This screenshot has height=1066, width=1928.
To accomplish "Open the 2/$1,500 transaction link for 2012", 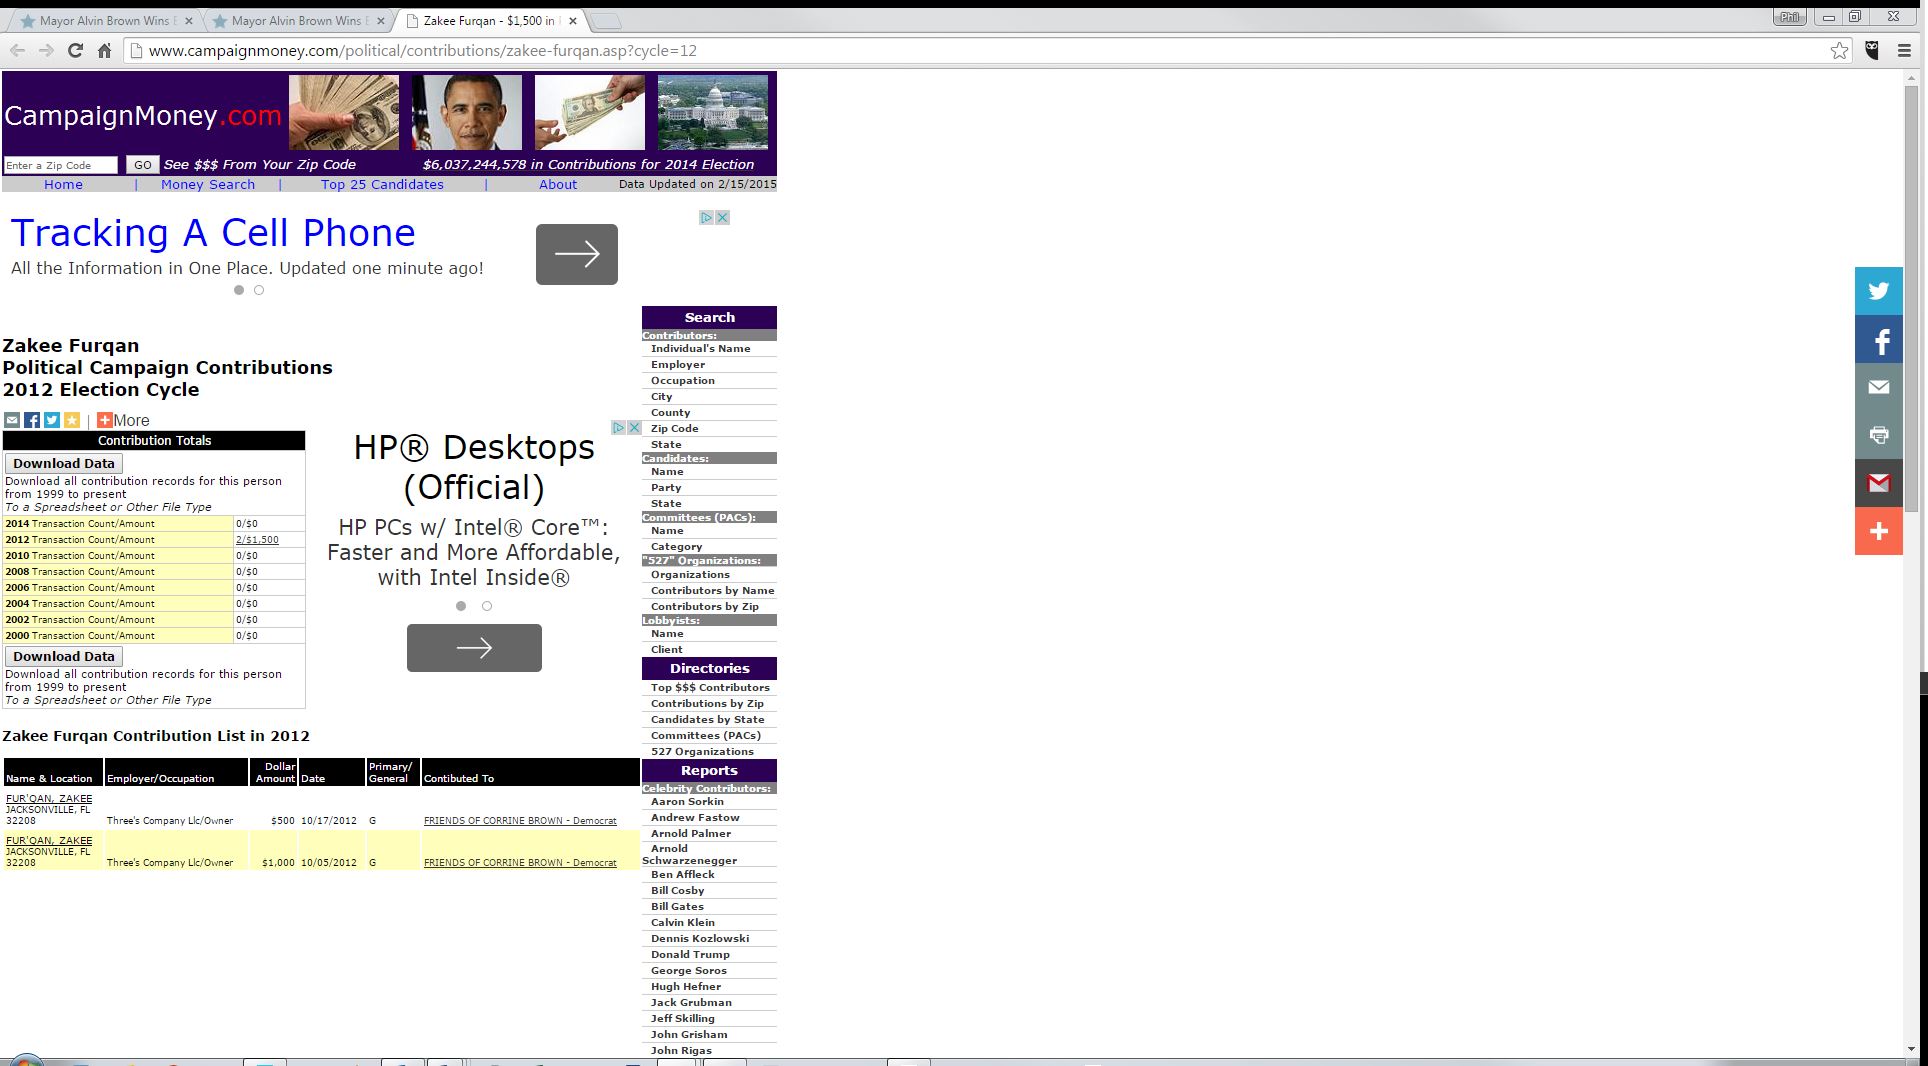I will coord(257,540).
